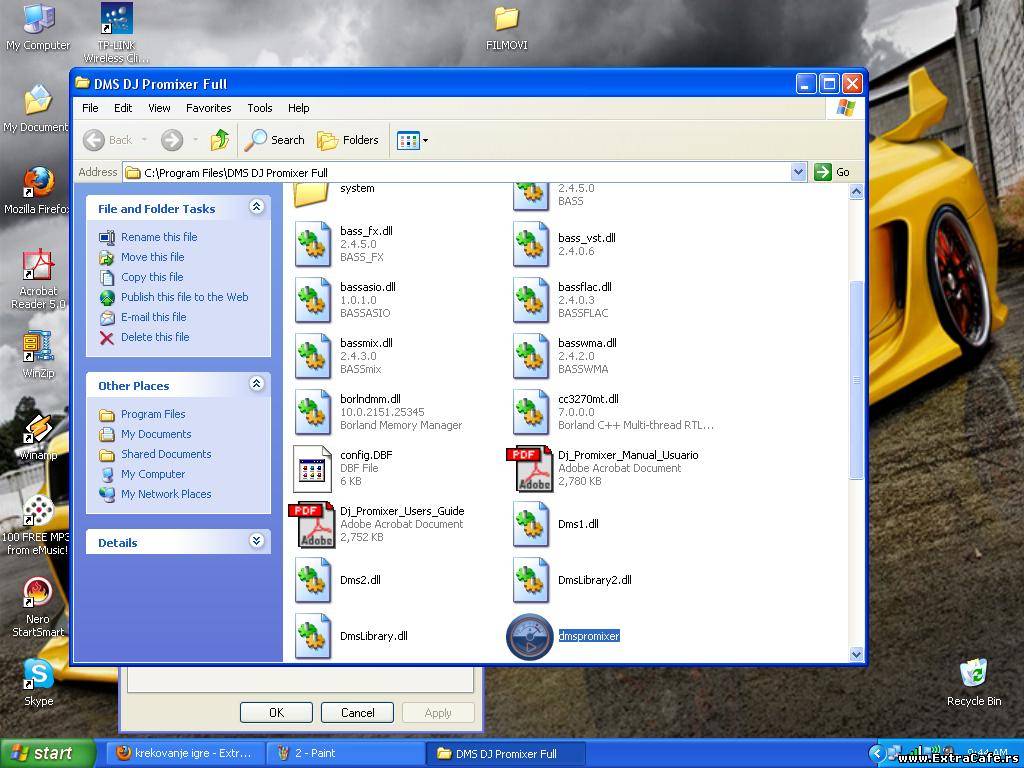Click the Up folder toolbar icon
The image size is (1024, 768).
point(219,140)
